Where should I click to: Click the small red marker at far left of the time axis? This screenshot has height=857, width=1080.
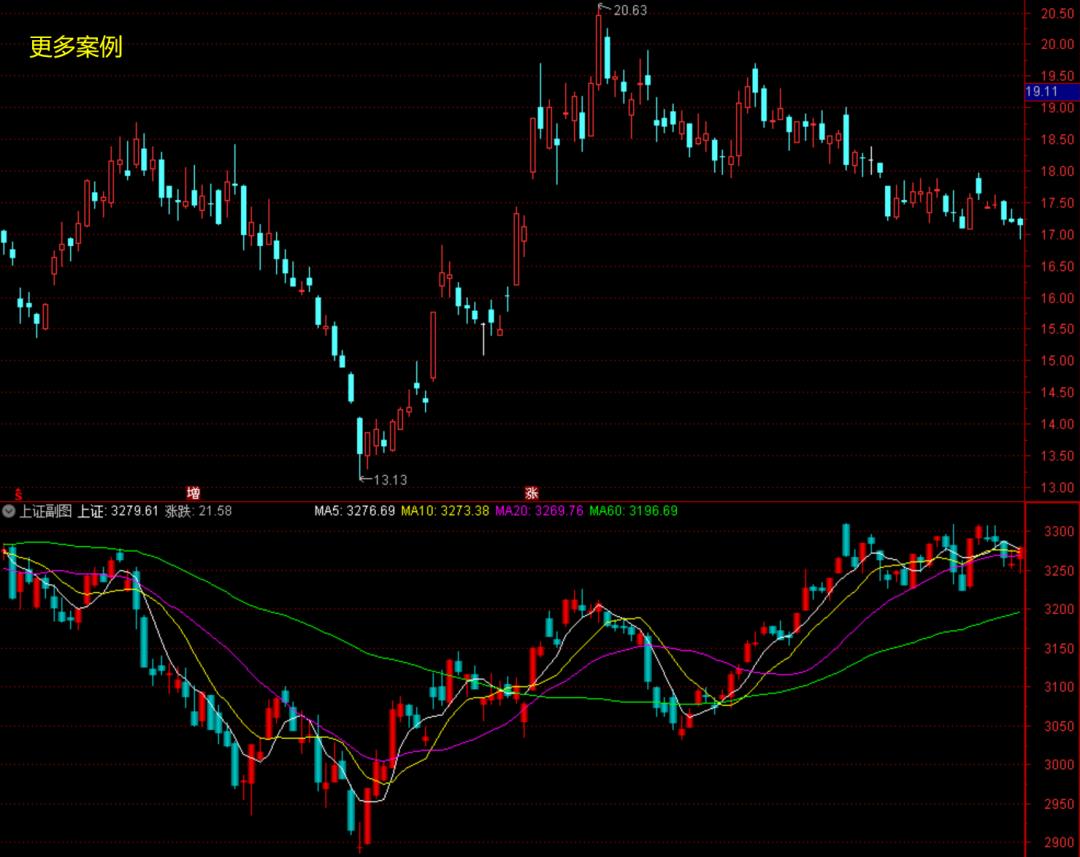coord(17,493)
